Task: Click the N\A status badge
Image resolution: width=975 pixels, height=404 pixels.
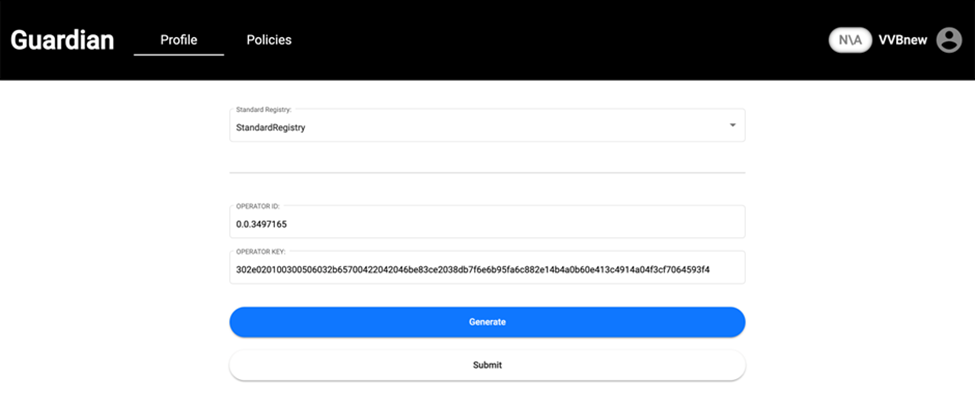Action: tap(850, 40)
